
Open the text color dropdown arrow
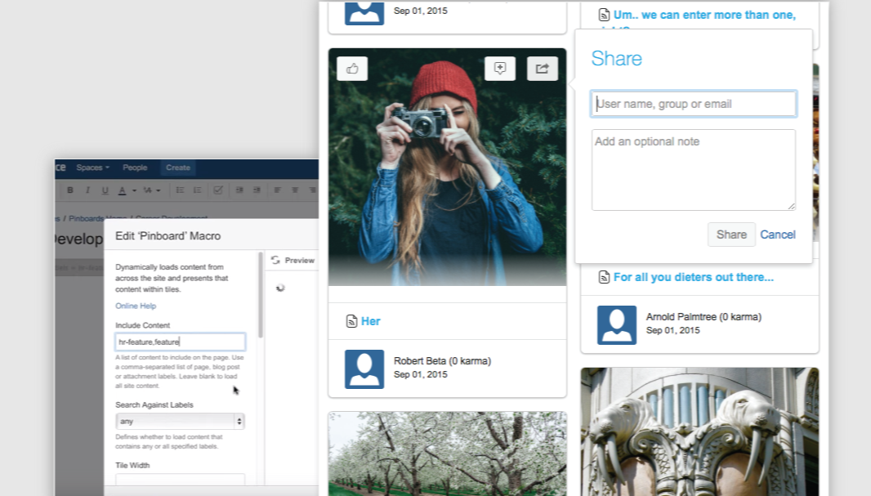(x=133, y=190)
